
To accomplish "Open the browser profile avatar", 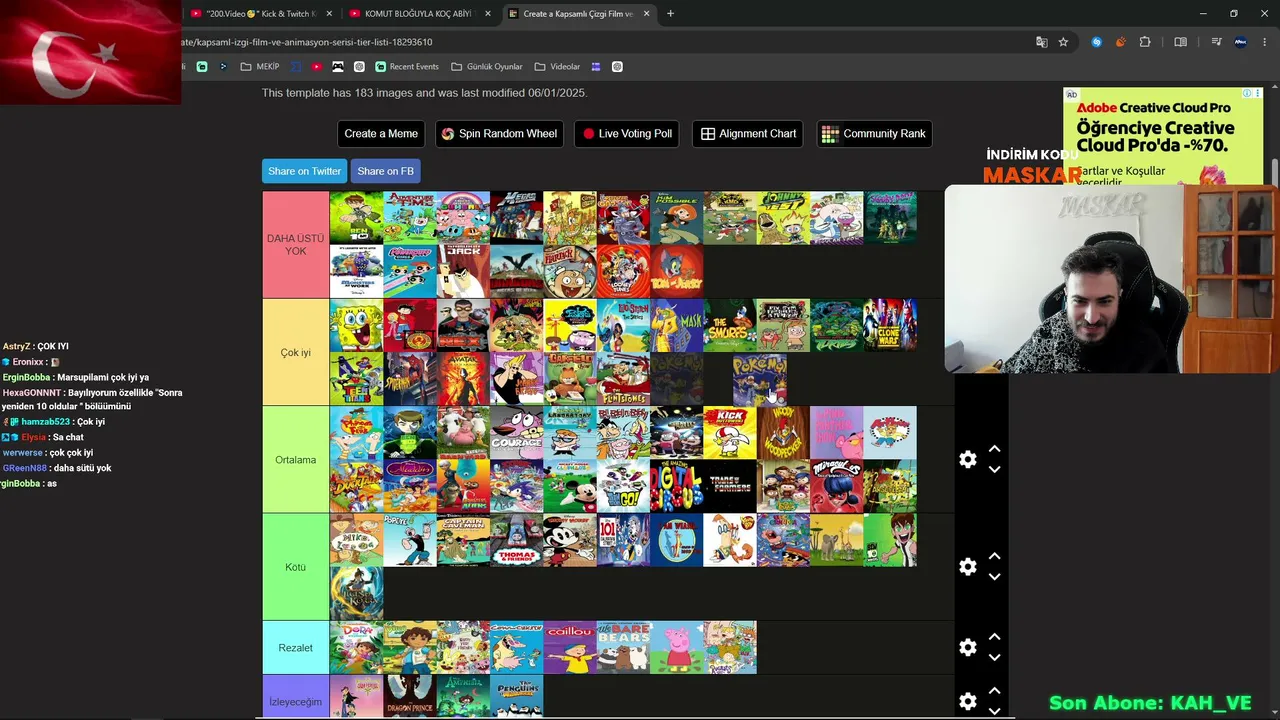I will (1241, 42).
